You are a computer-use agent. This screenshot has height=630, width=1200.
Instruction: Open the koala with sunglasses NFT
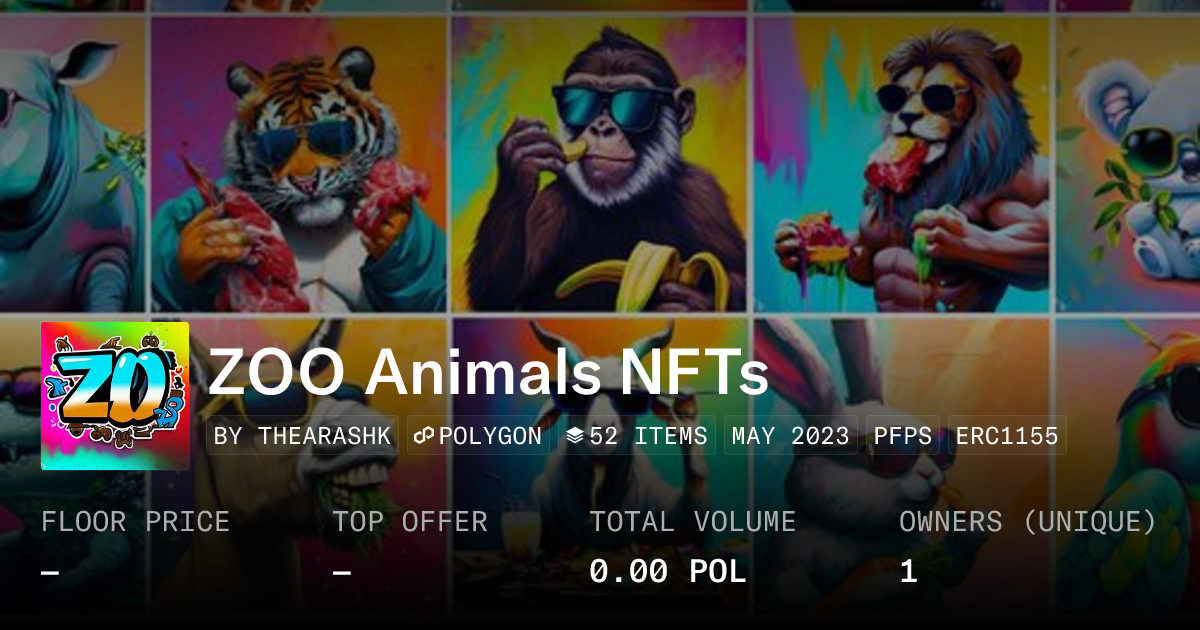coord(1130,165)
